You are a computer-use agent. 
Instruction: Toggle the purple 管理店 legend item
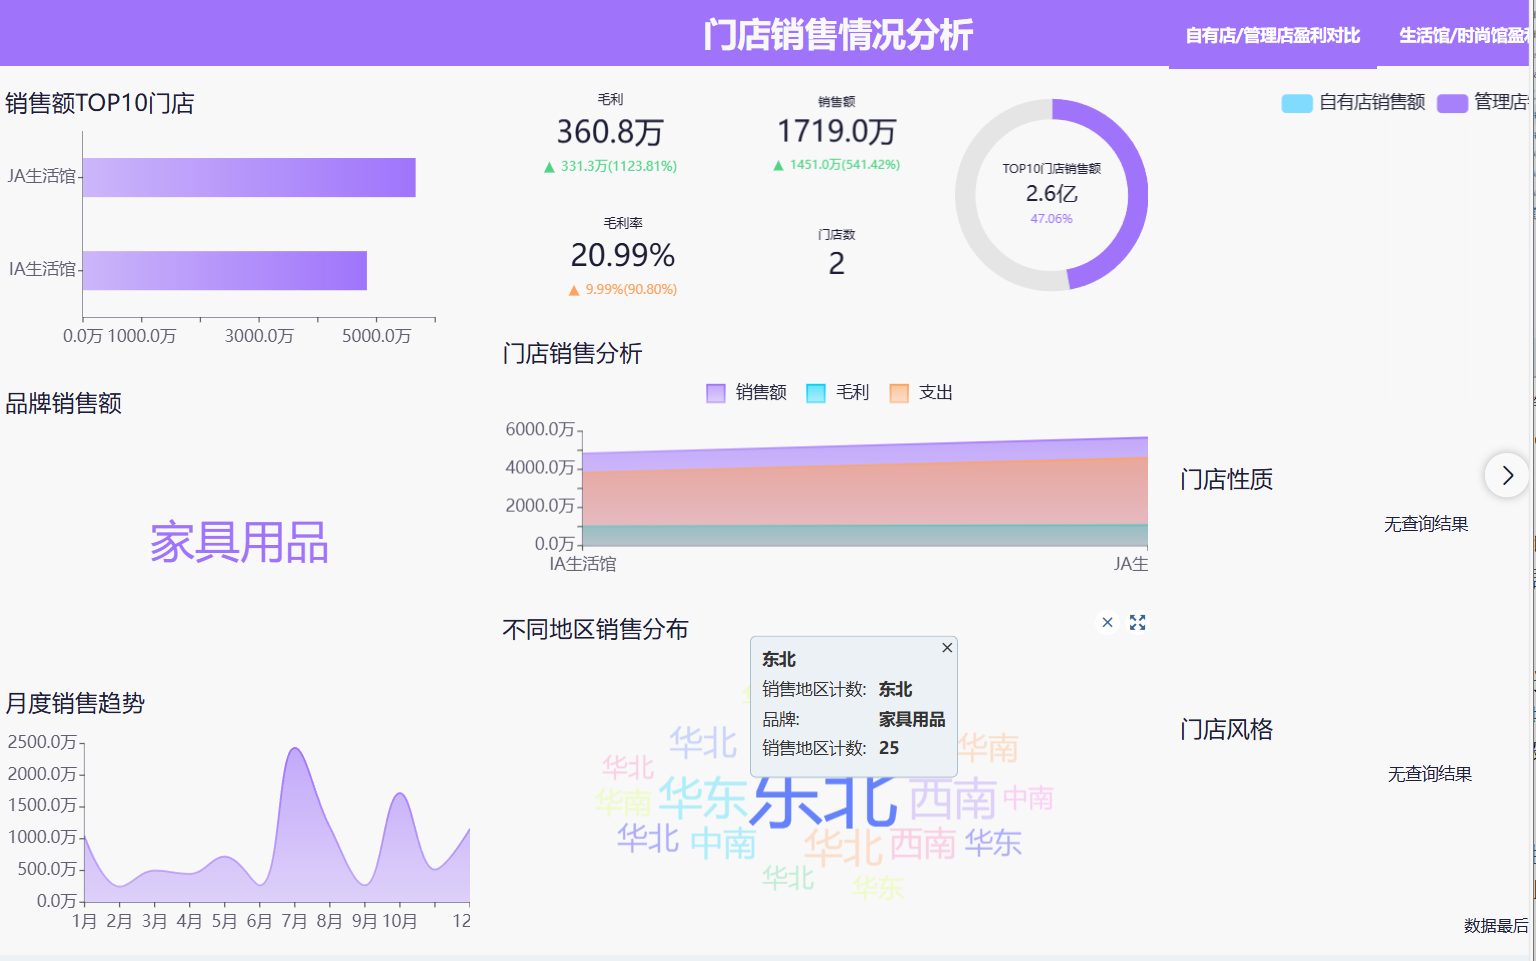click(1483, 102)
